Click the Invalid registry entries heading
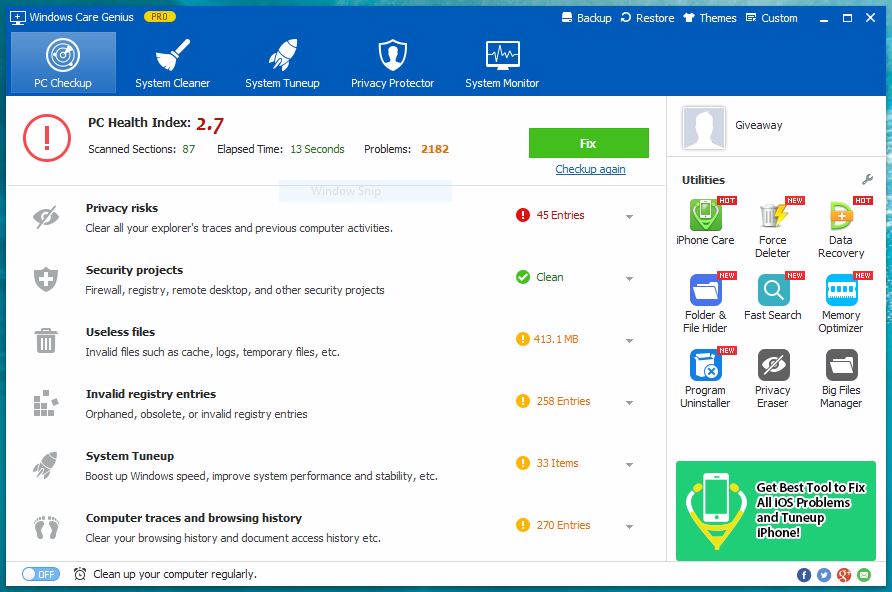892x592 pixels. tap(151, 394)
